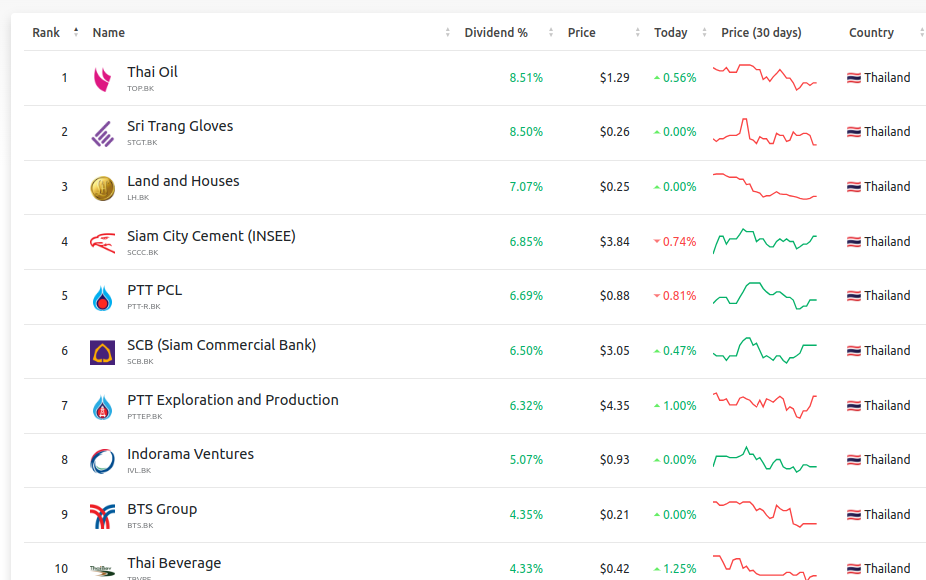Sort by Country column header
Viewport: 926px width, 580px height.
click(x=871, y=33)
